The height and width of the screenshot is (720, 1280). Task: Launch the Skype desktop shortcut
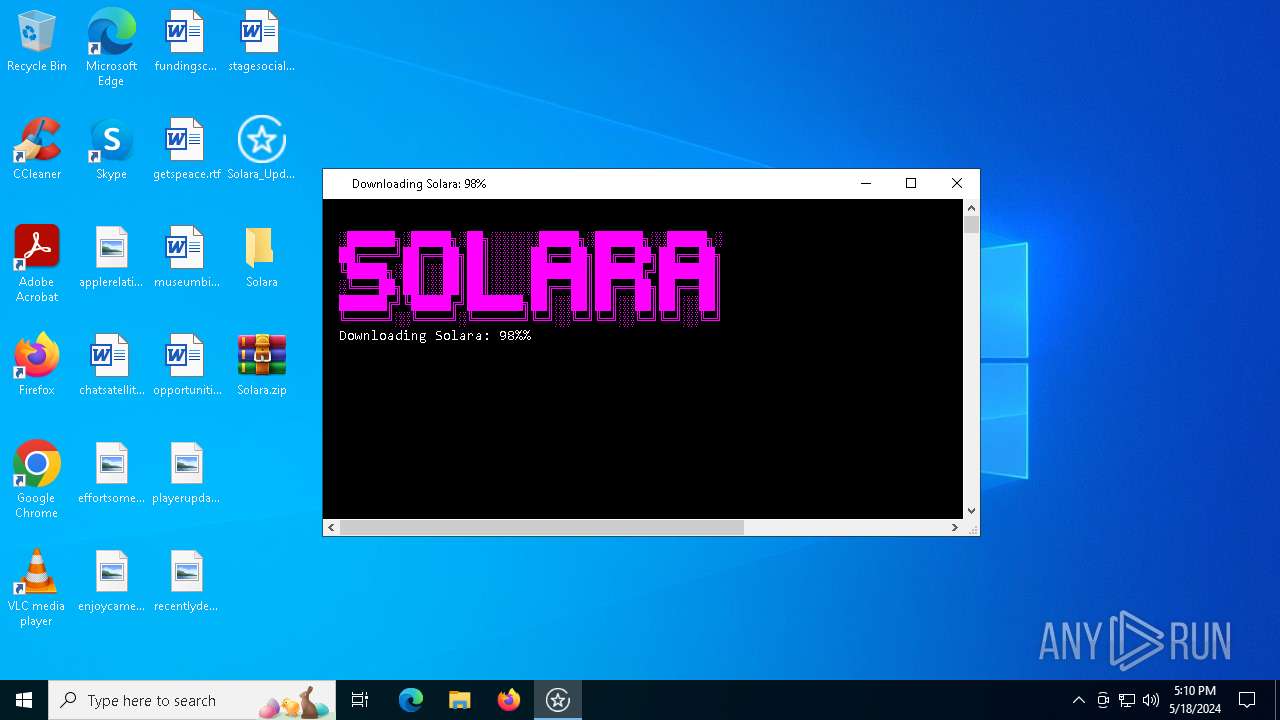[x=111, y=150]
